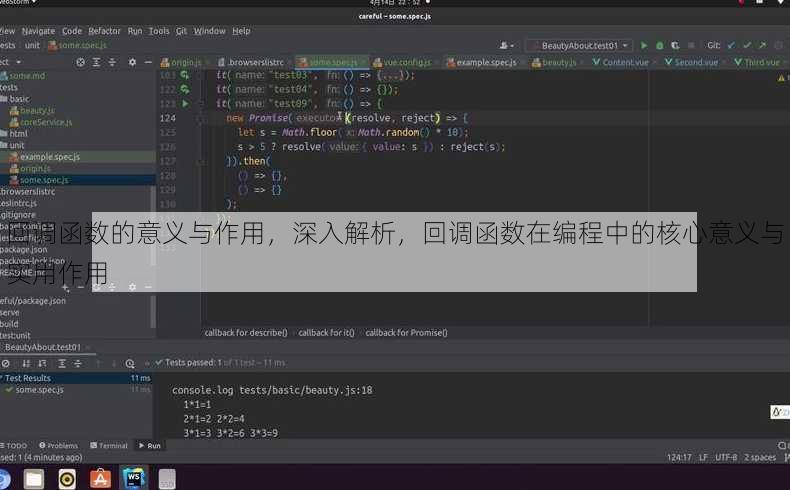Open the SSD drive dock icon
The image size is (790, 490).
click(x=167, y=479)
